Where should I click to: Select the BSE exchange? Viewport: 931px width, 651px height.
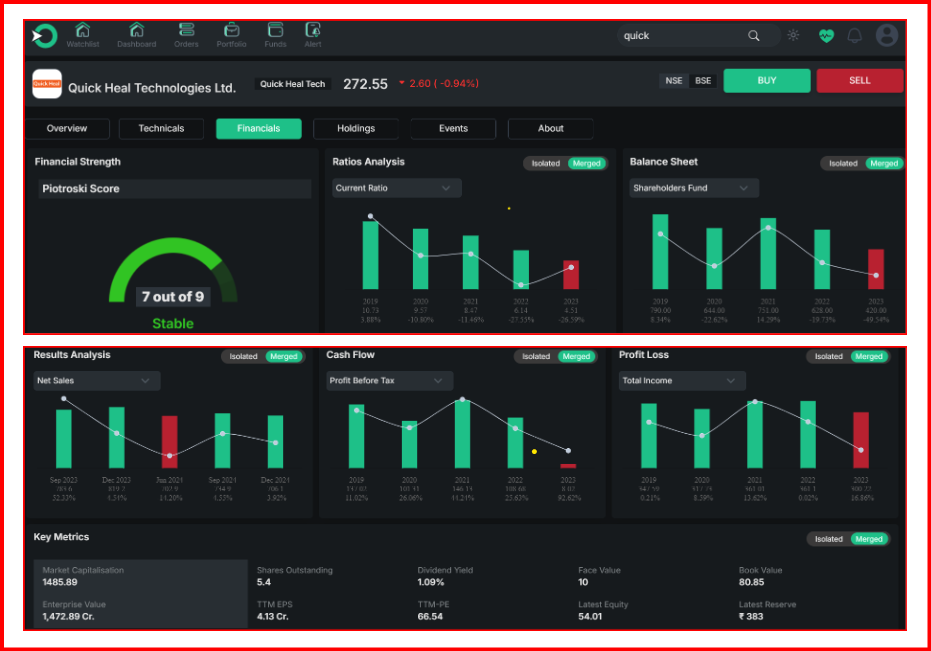point(703,81)
